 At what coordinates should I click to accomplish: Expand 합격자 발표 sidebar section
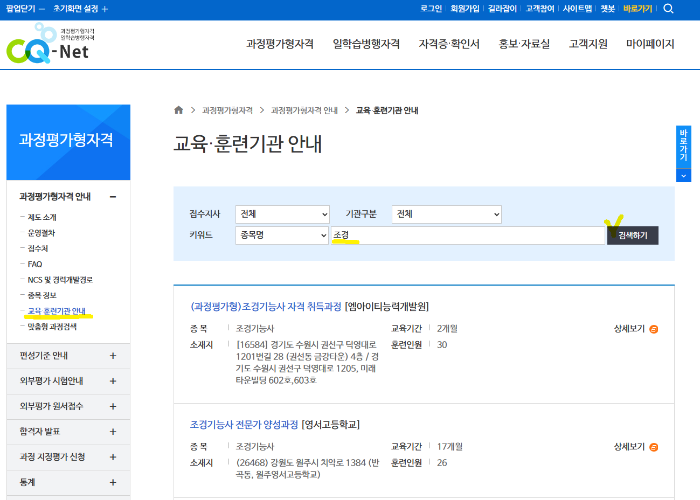tap(113, 432)
